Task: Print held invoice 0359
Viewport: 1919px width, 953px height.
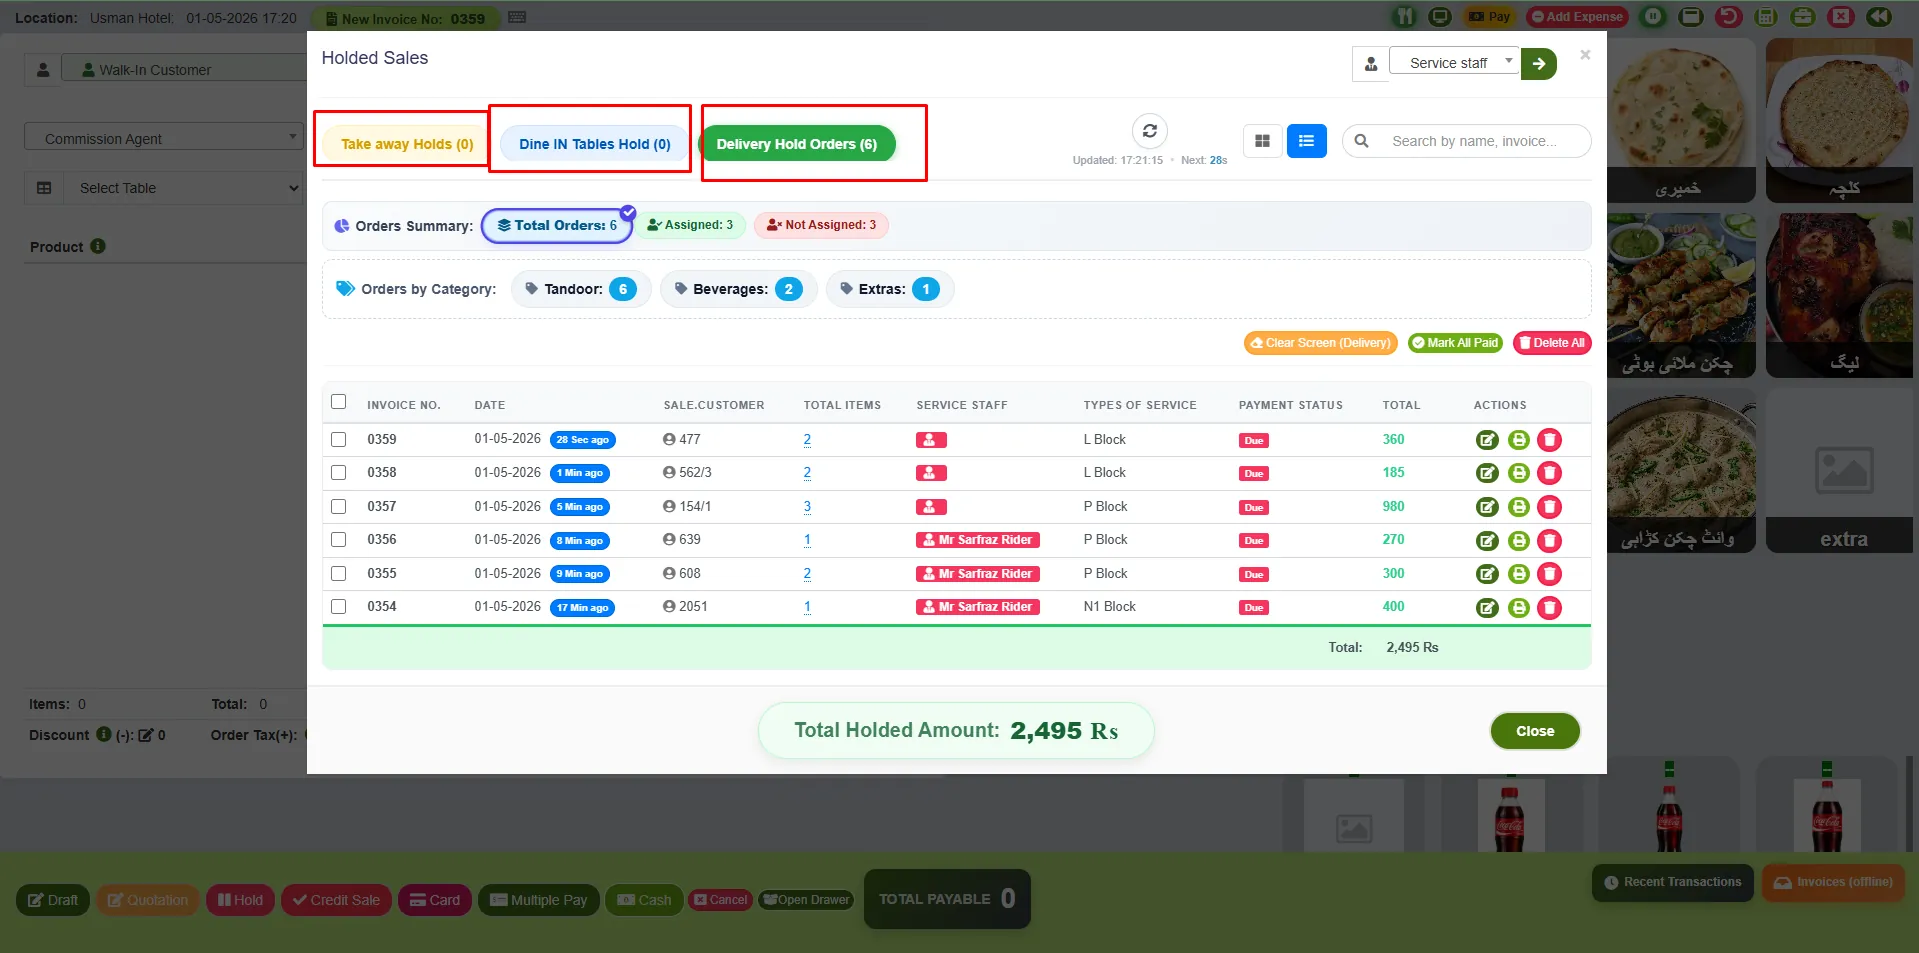Action: (1518, 440)
